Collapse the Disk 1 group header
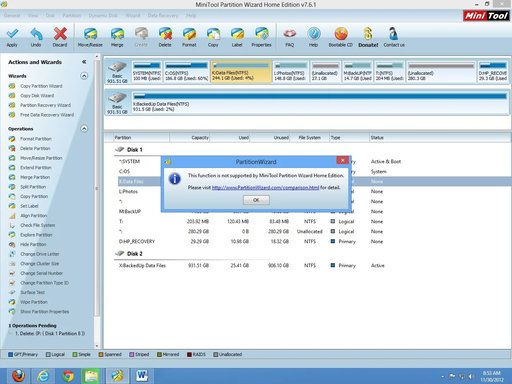 [x=129, y=150]
